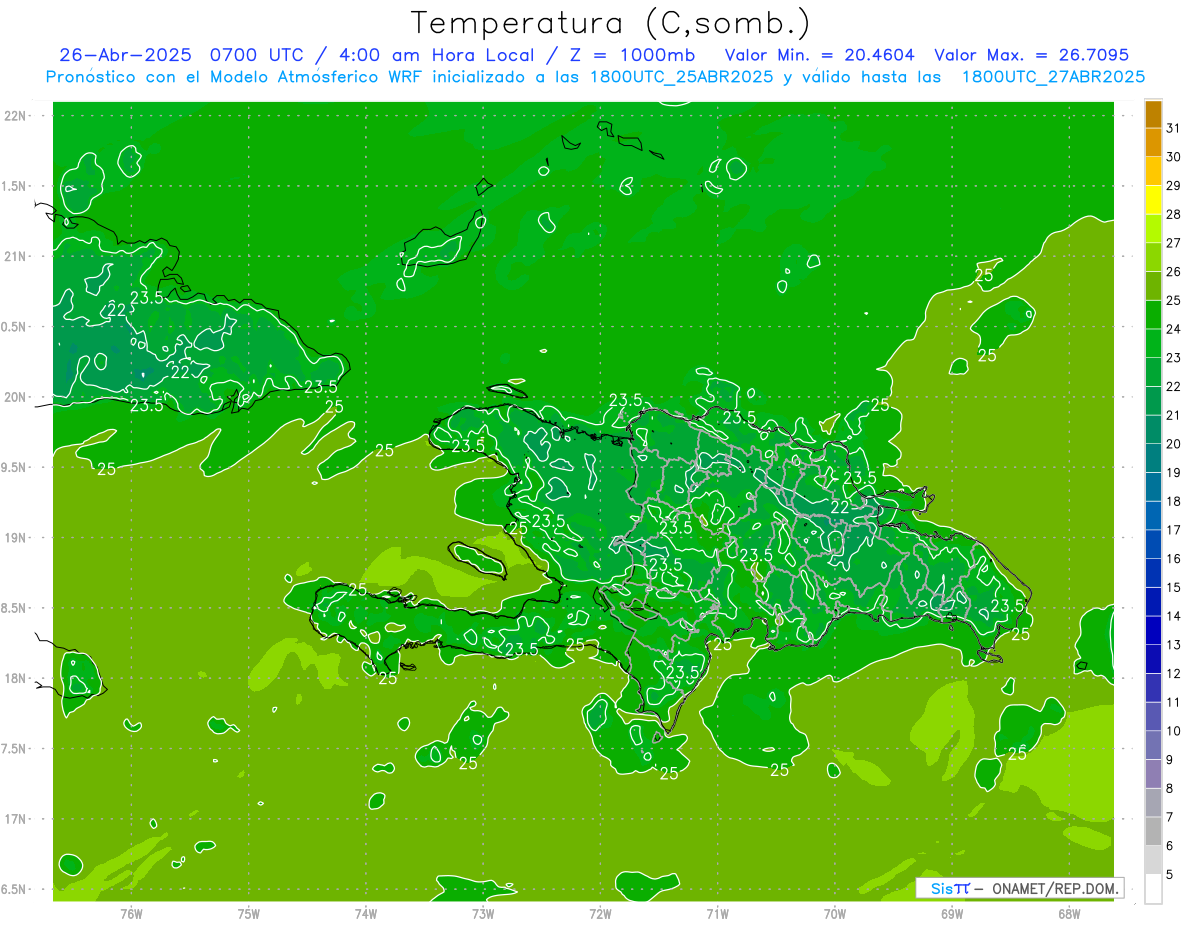Click the colorbar label "31"
The image size is (1200, 927).
click(x=1173, y=128)
